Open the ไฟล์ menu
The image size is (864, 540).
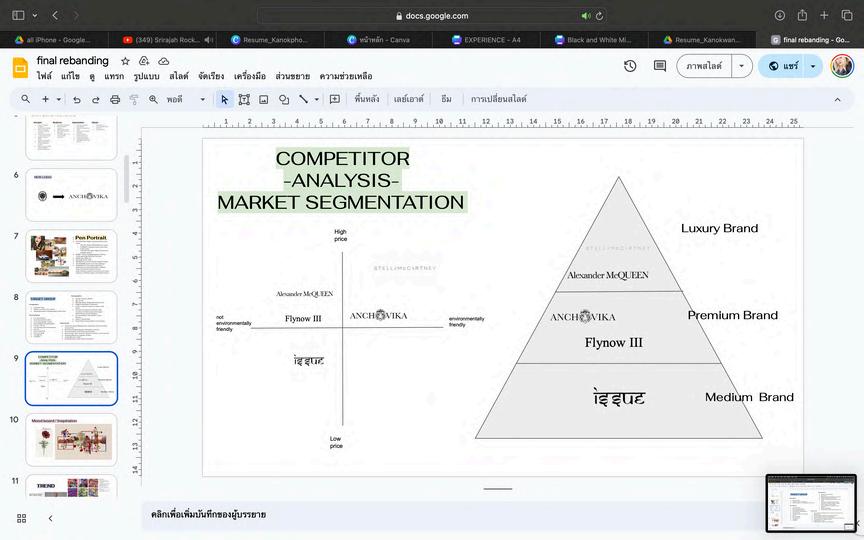(x=44, y=76)
